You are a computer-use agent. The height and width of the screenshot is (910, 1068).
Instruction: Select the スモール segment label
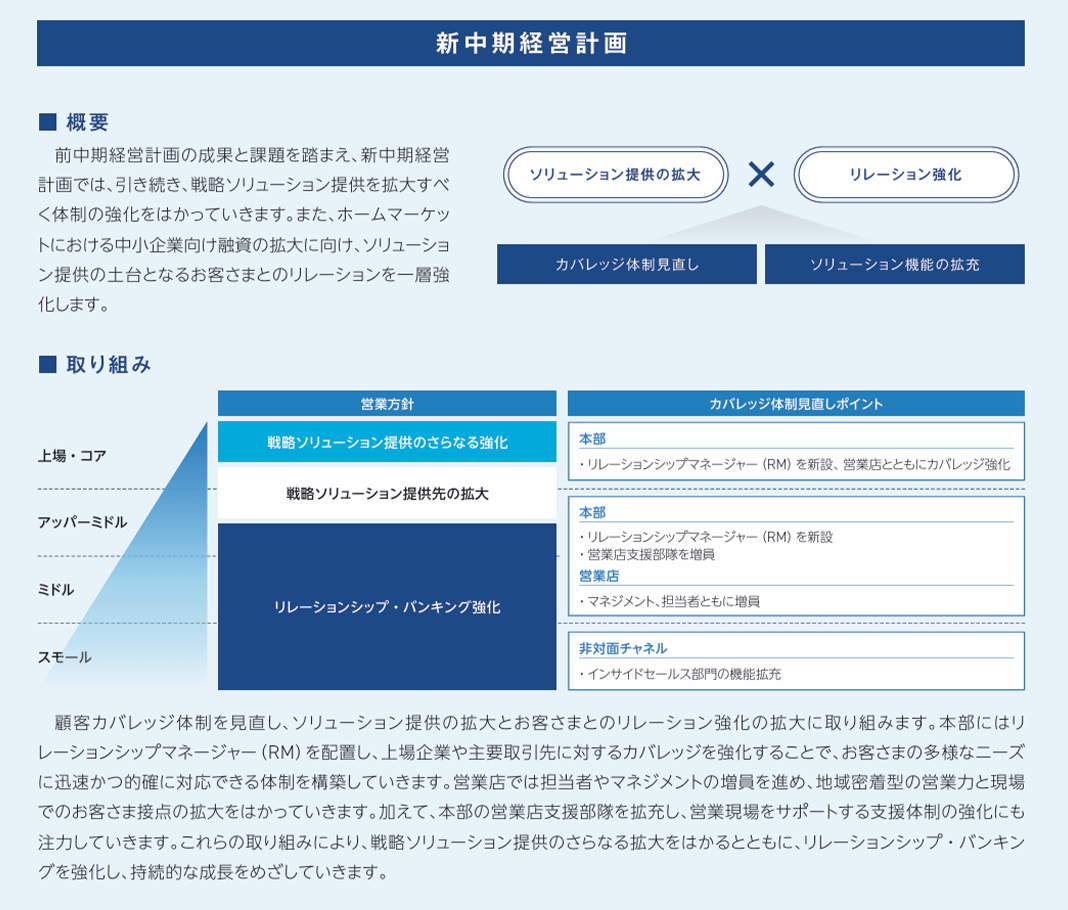[x=64, y=657]
